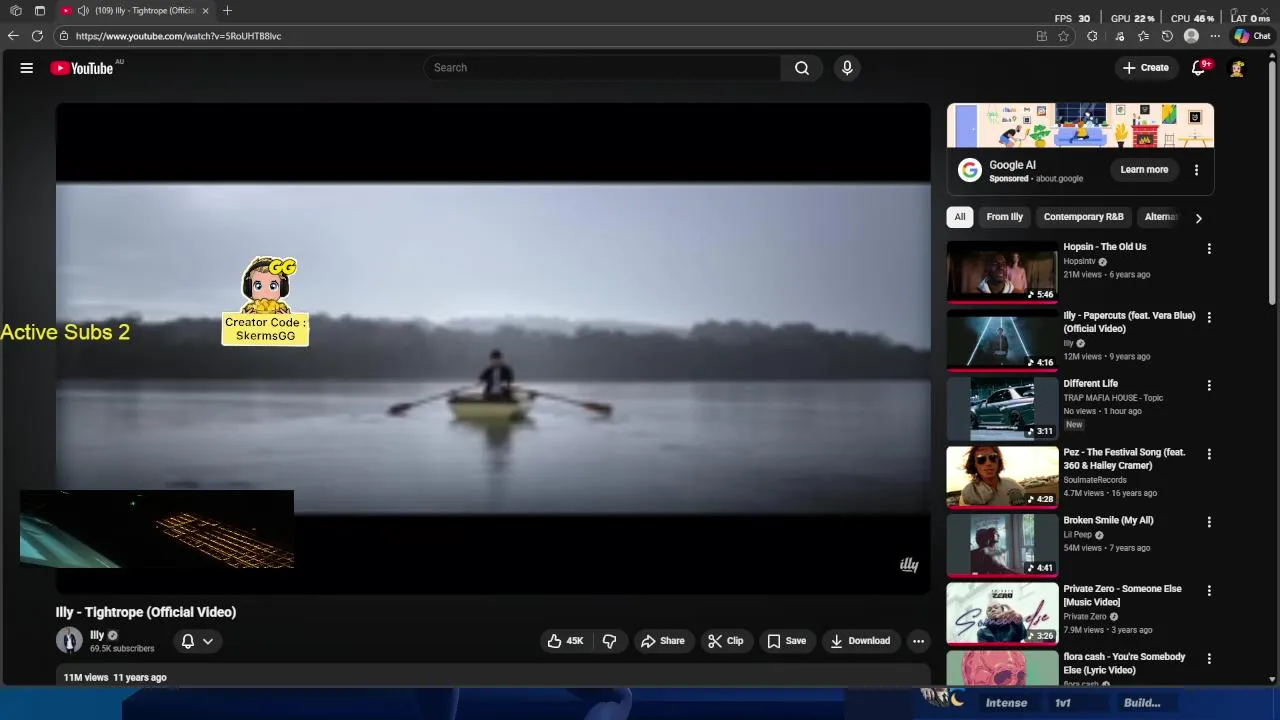Select the Alternative filter chip
Image resolution: width=1280 pixels, height=720 pixels.
tap(1160, 217)
